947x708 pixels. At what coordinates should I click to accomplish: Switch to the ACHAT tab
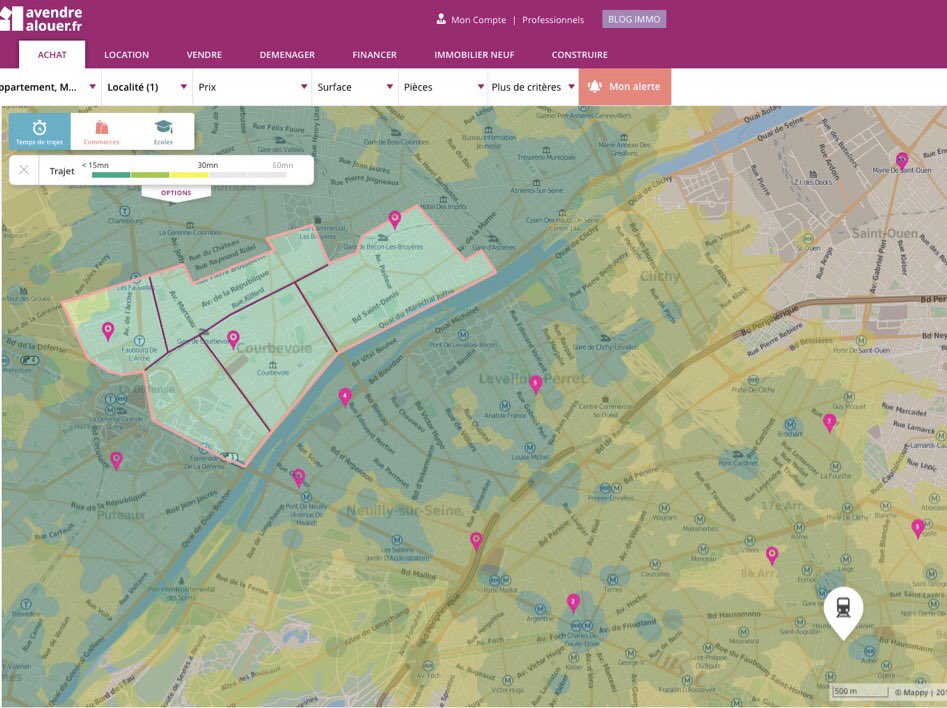click(x=52, y=54)
